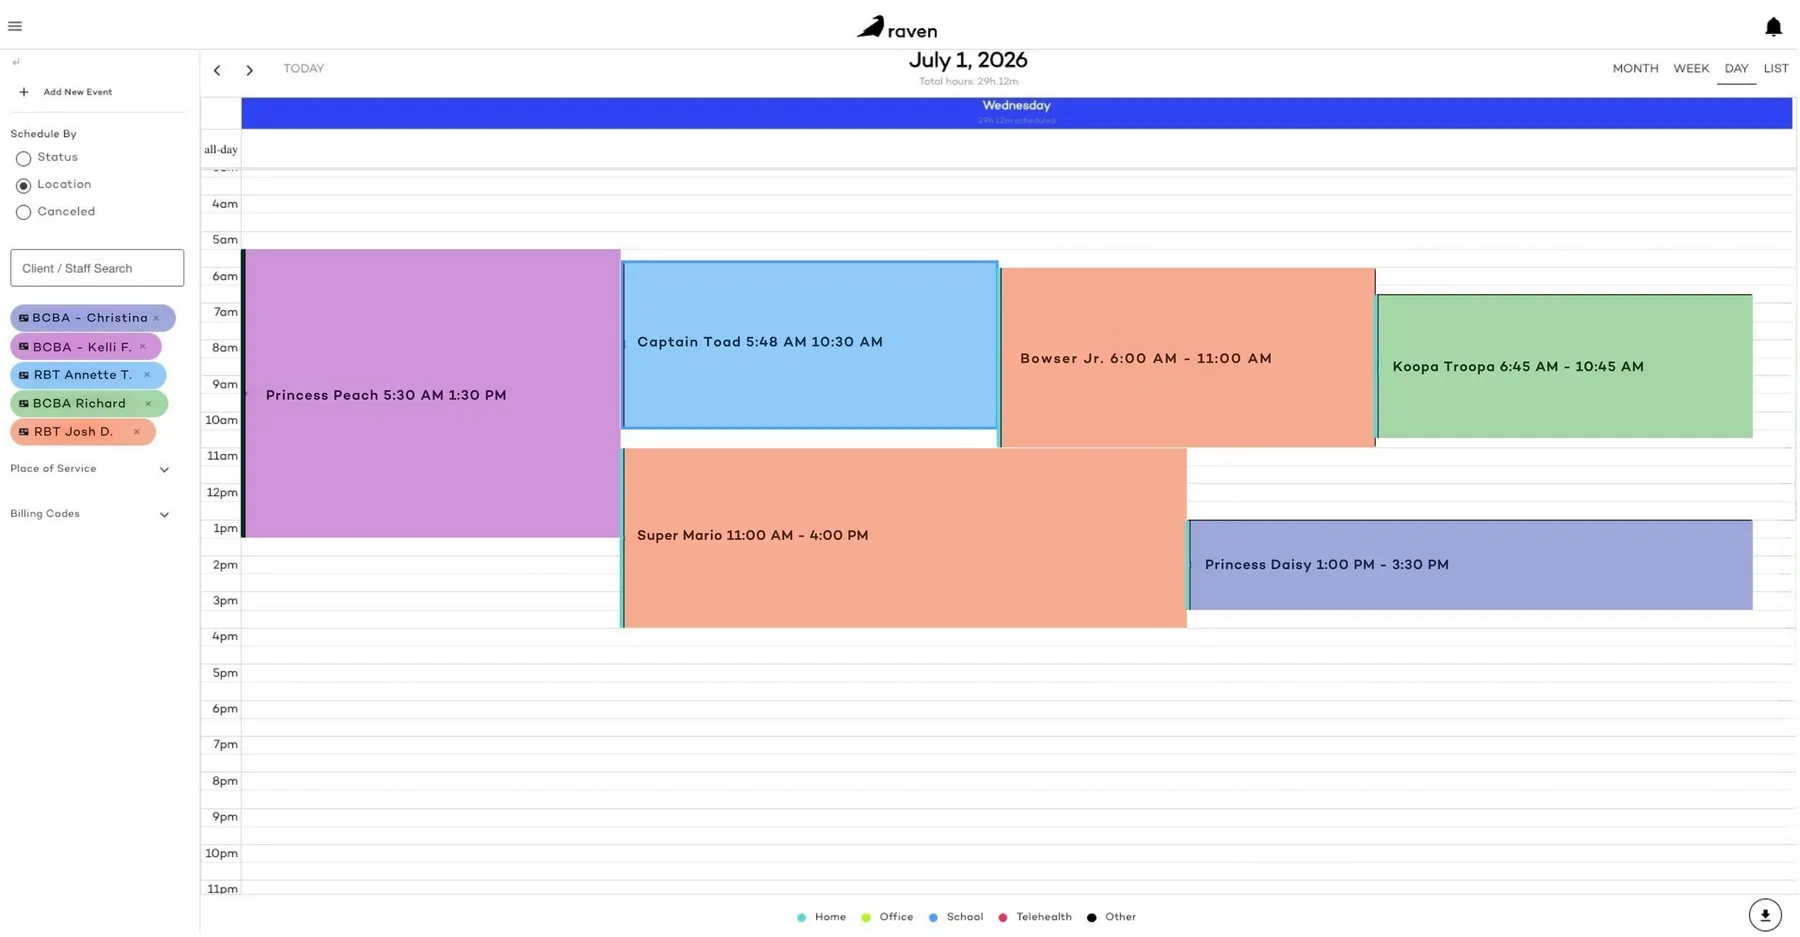This screenshot has height=937, width=1800.
Task: Click the collapse sidebar arrow icon
Action: [16, 62]
